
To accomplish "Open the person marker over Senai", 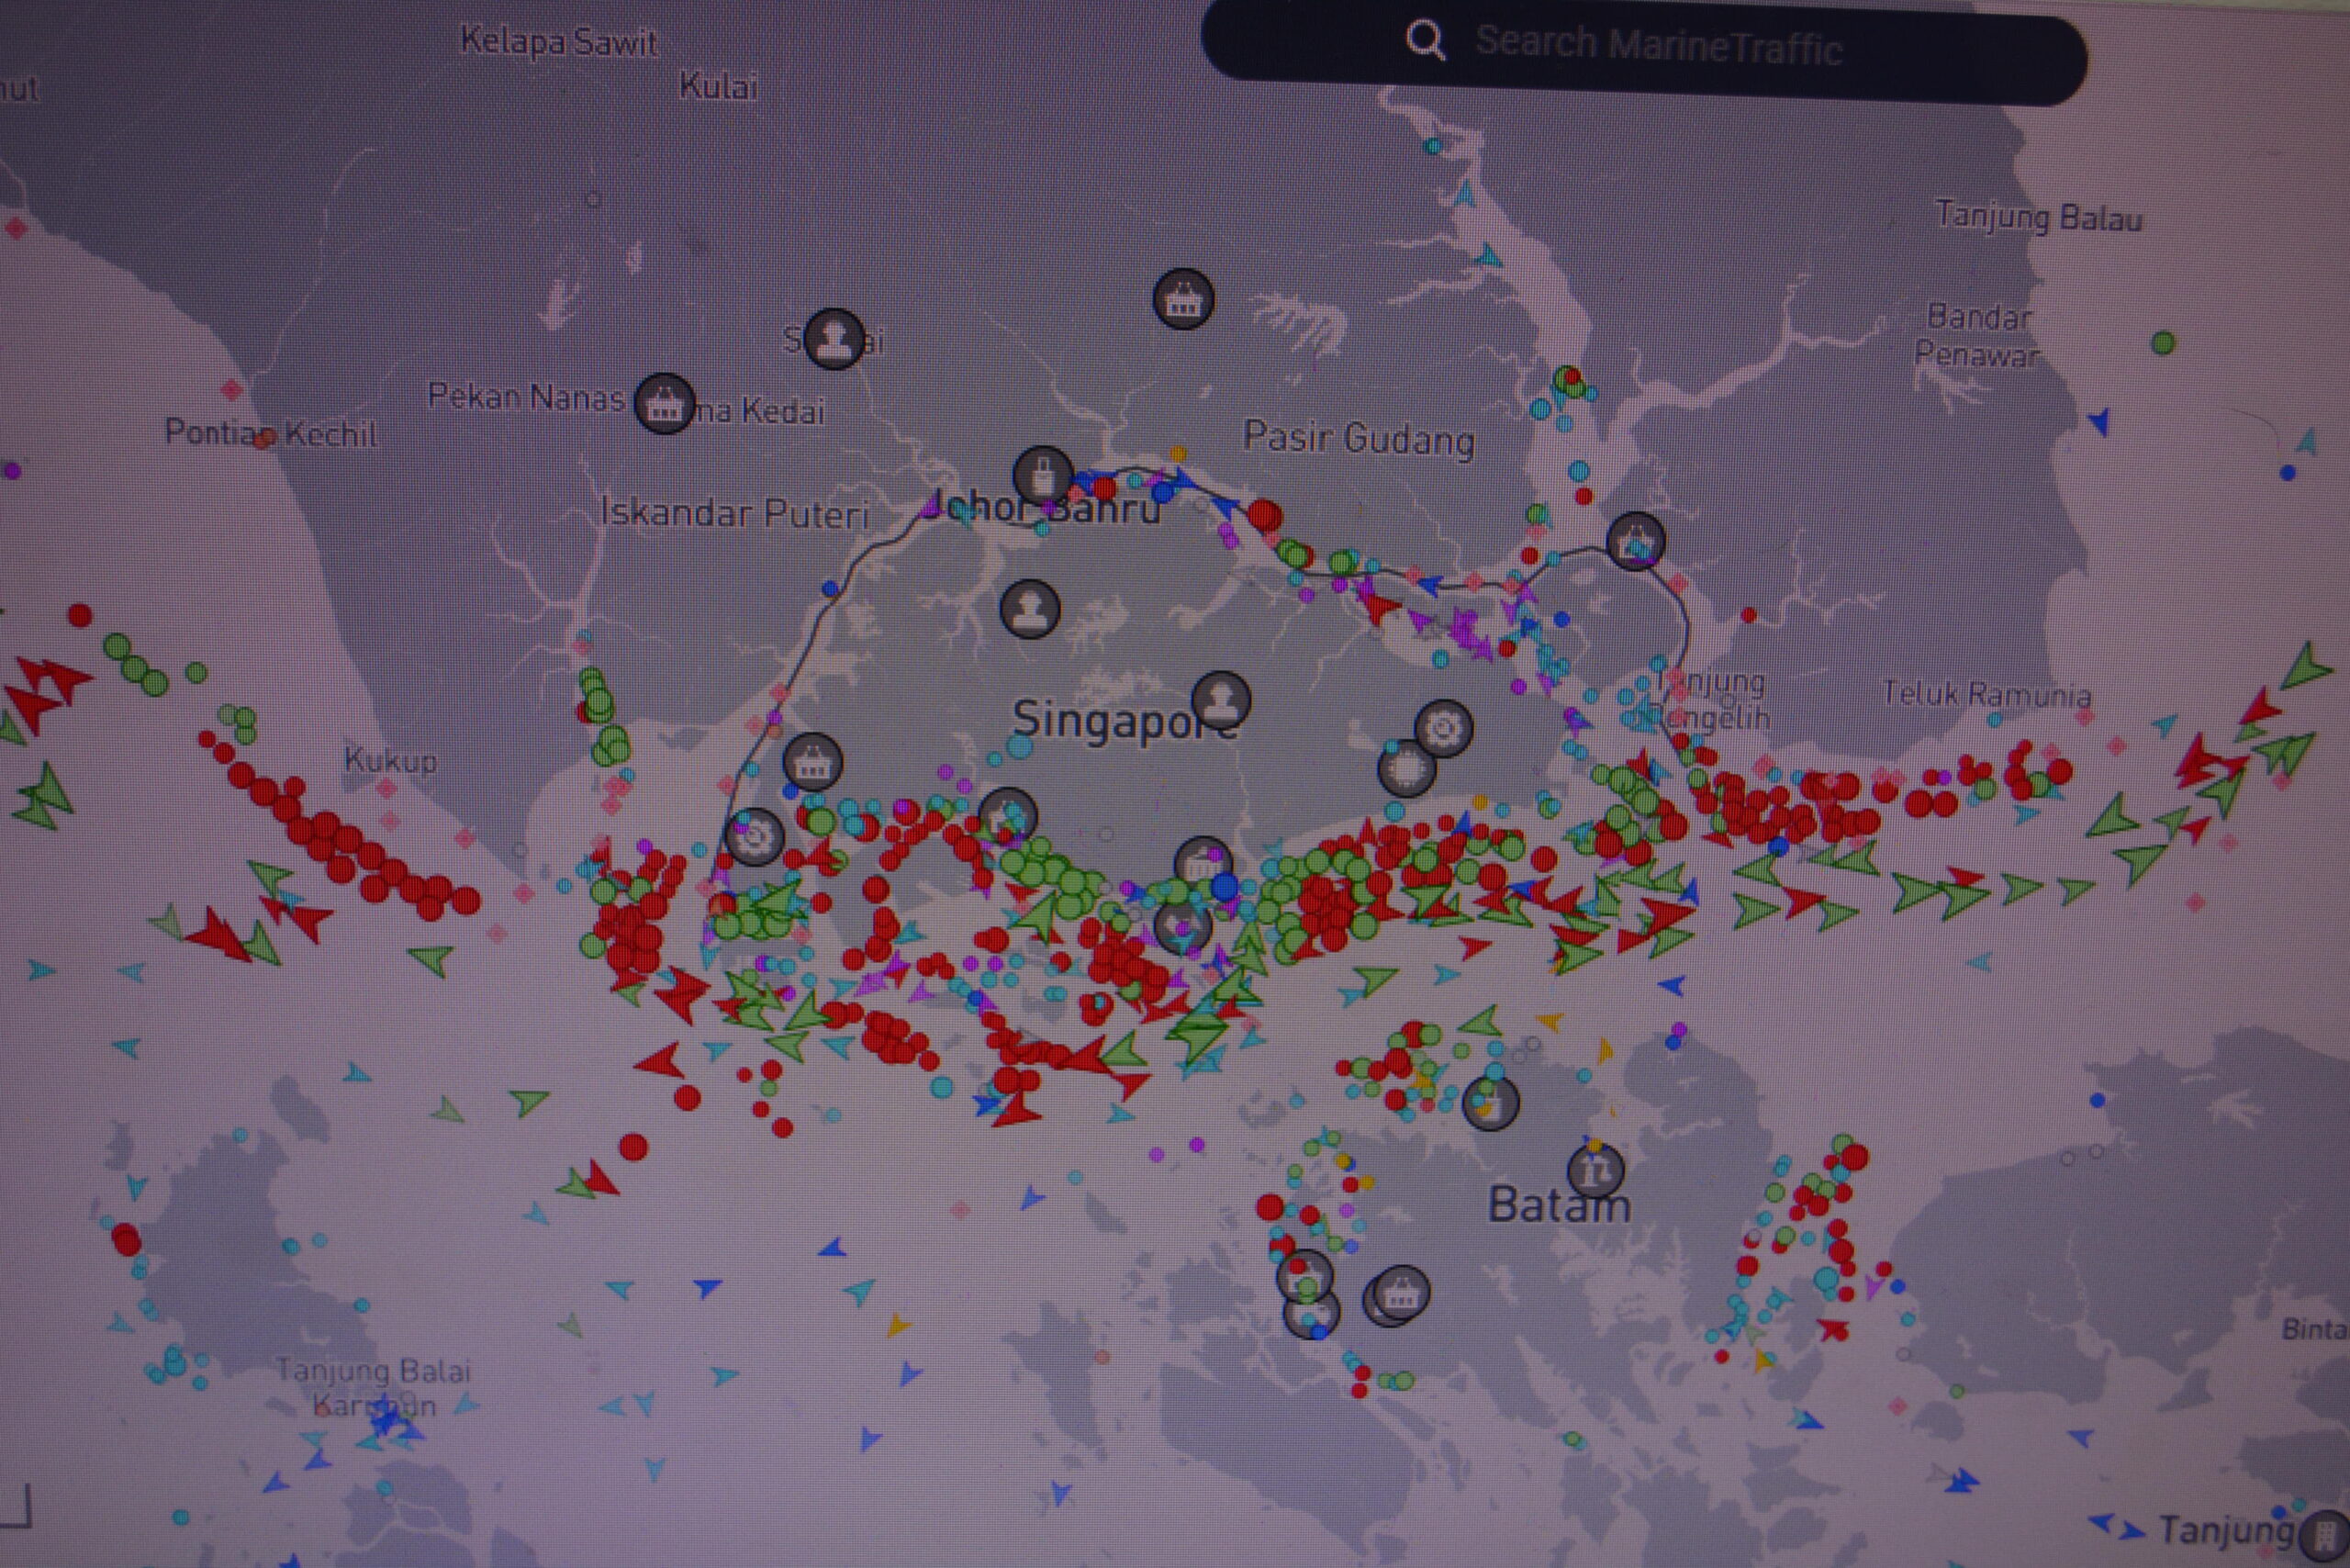I will tap(834, 339).
